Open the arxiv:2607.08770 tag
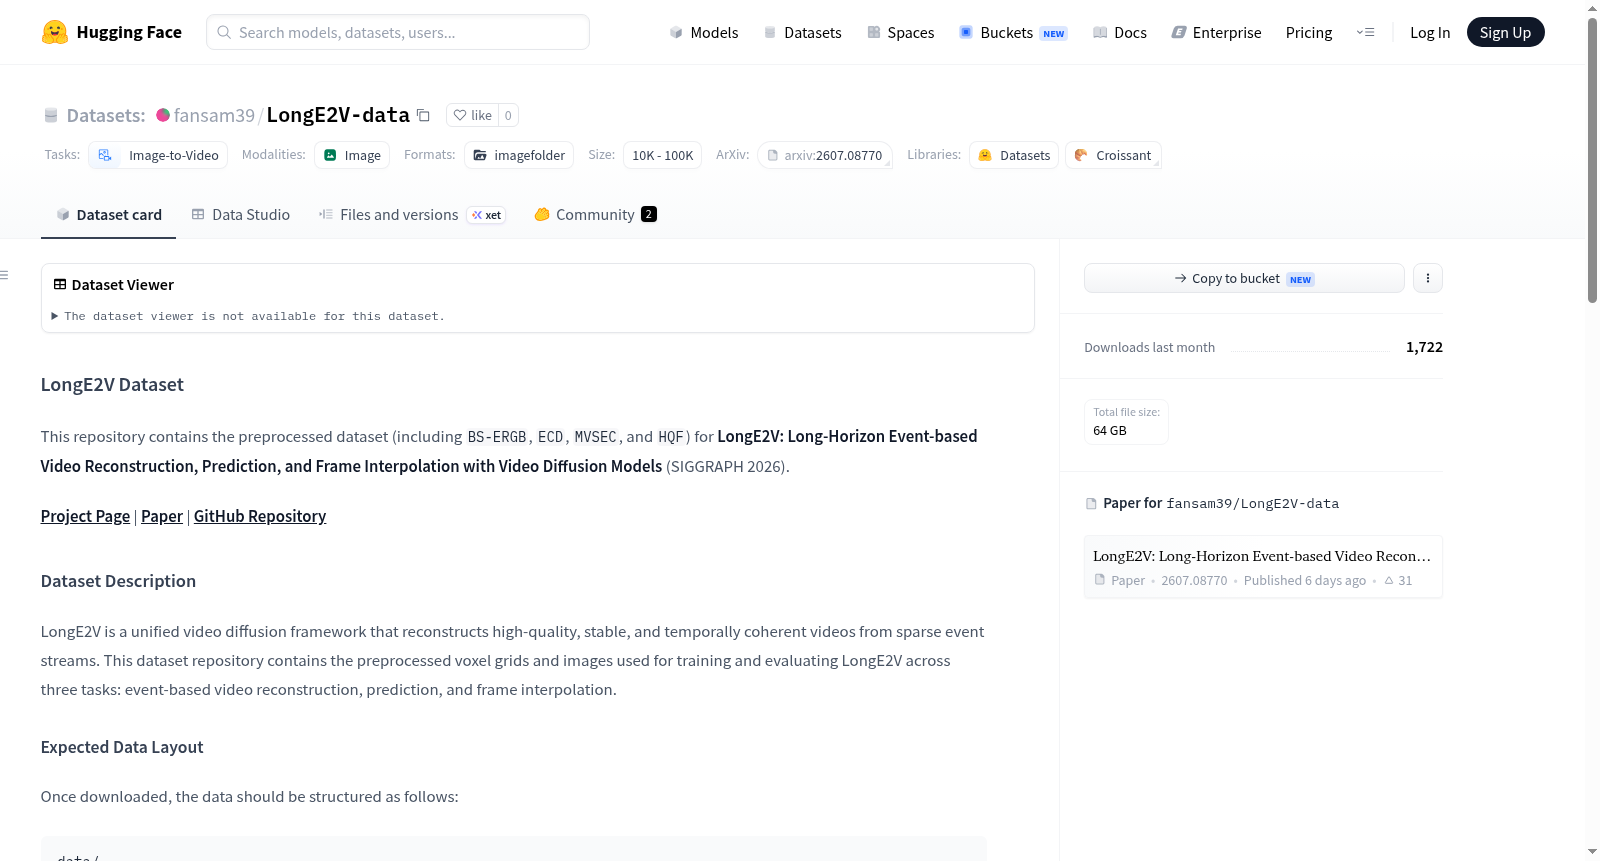Screen dimensions: 1600x861 click(825, 155)
